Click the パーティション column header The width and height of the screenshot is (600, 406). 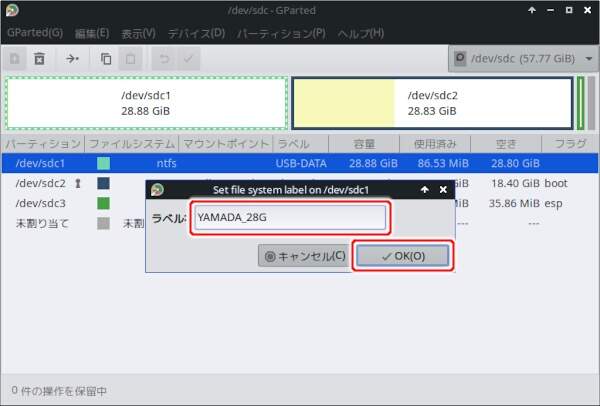[43, 144]
